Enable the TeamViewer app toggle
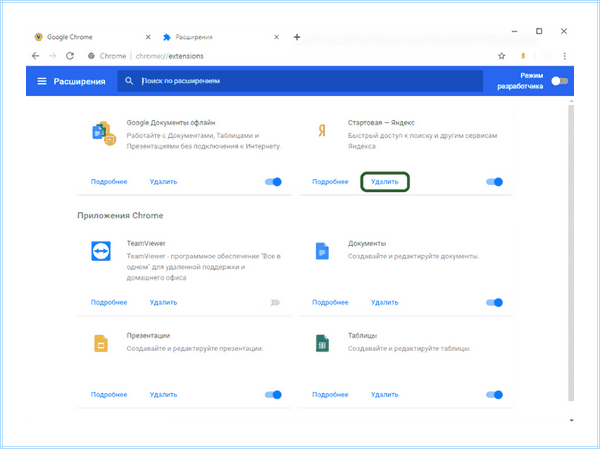This screenshot has width=600, height=449. tap(273, 302)
